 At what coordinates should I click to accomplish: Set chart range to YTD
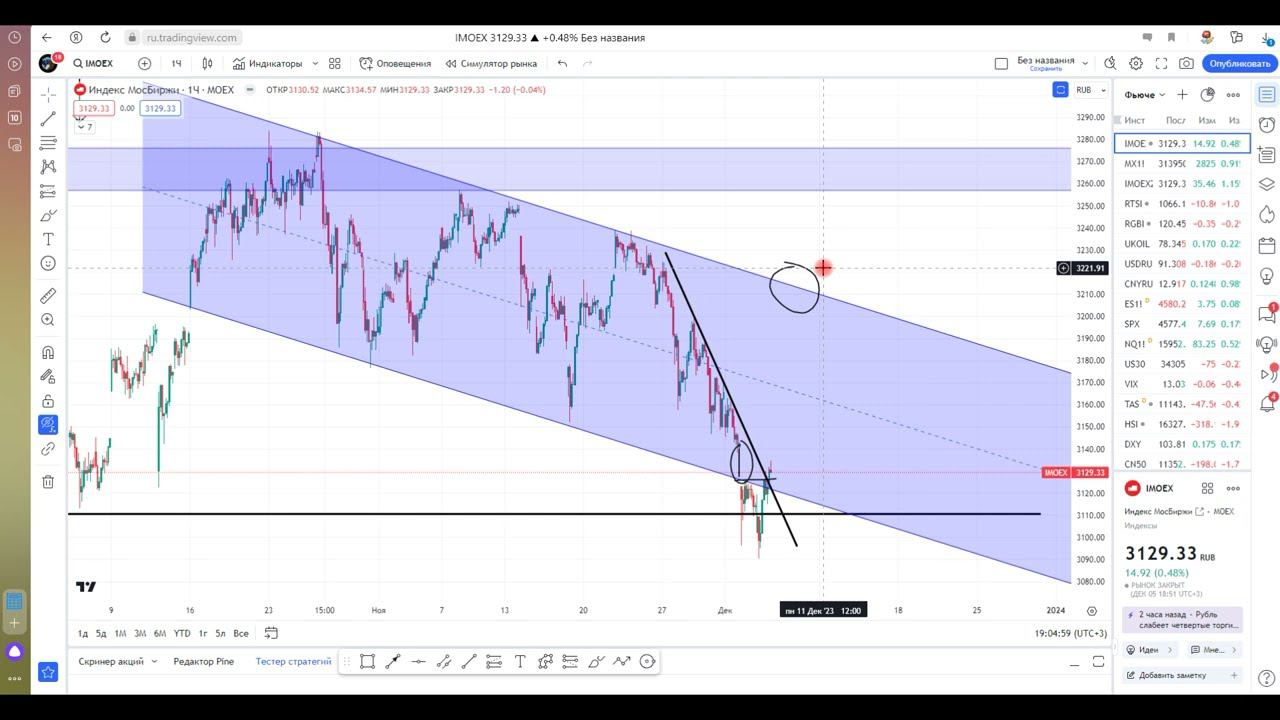coord(181,633)
